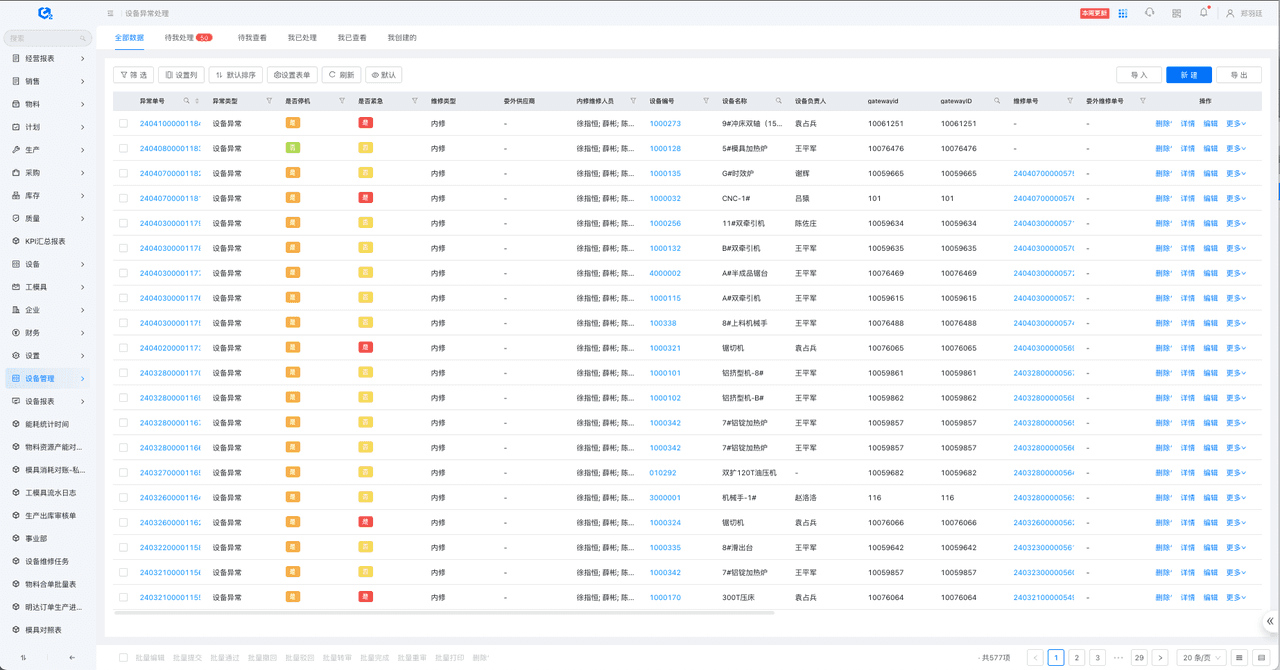Tick checkbox for the CNC-1# row
Viewport: 1280px width, 670px height.
[123, 199]
